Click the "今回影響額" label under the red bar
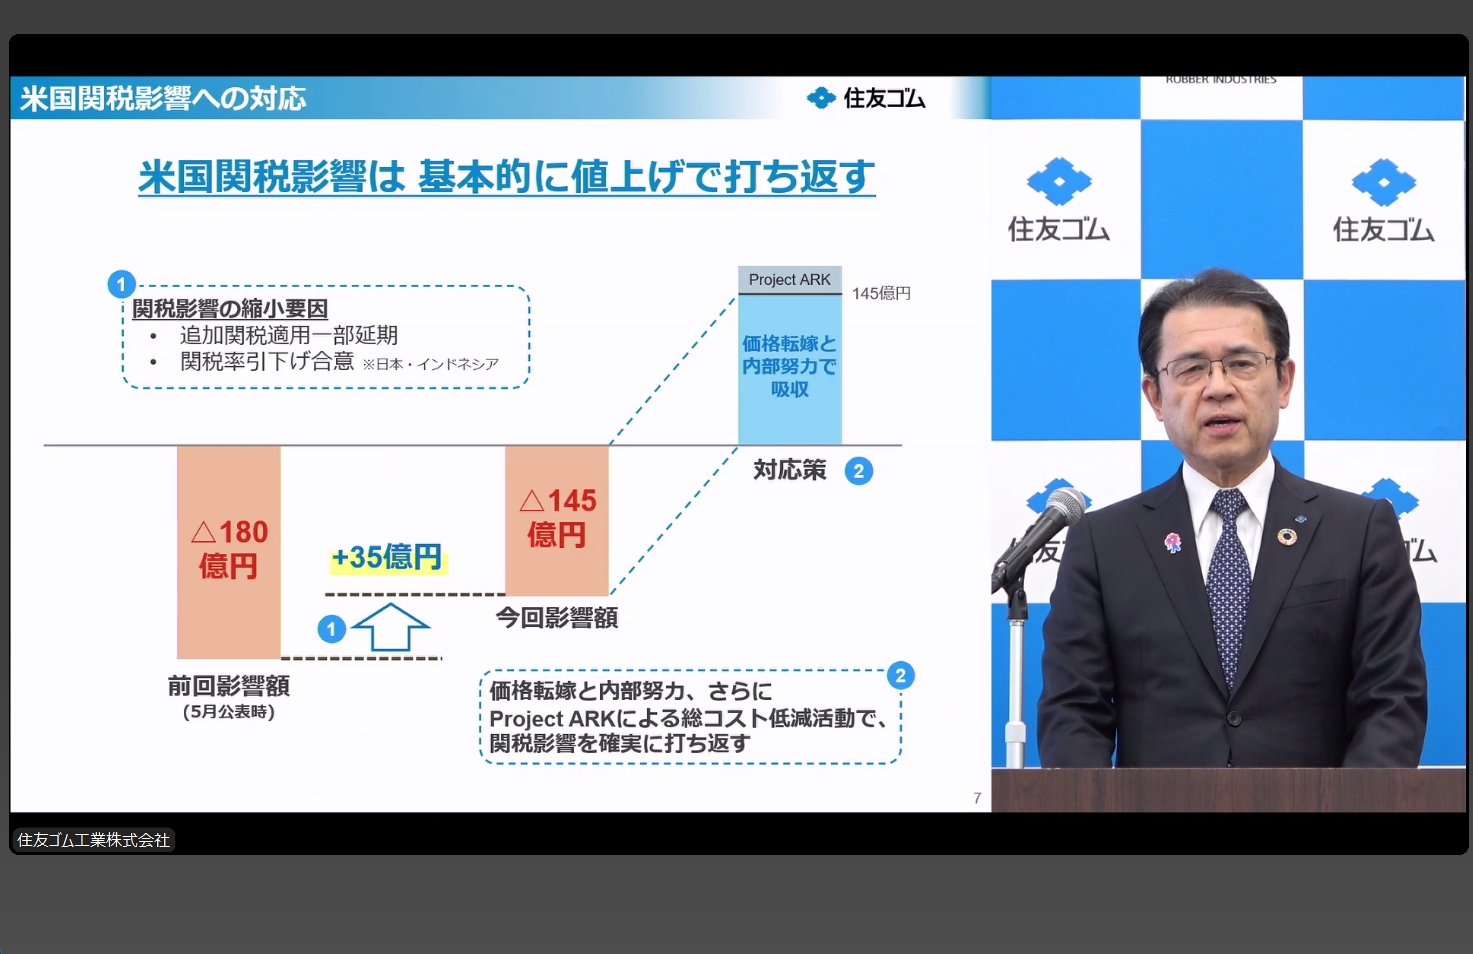The height and width of the screenshot is (954, 1473). [x=558, y=618]
